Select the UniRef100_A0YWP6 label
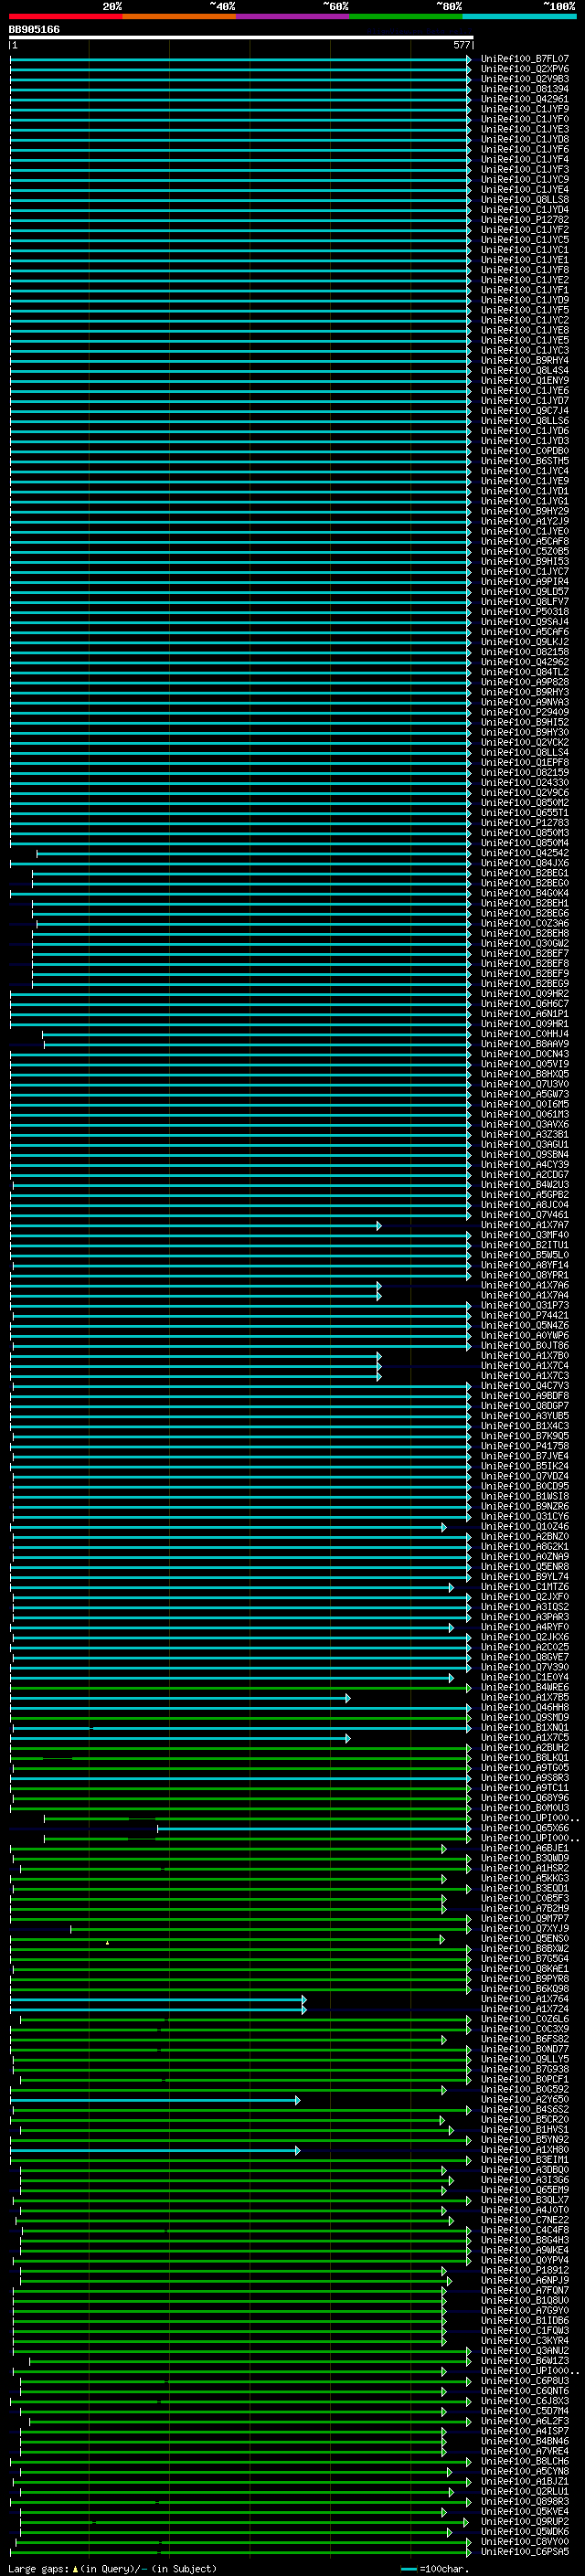This screenshot has height=2576, width=585. 525,1336
